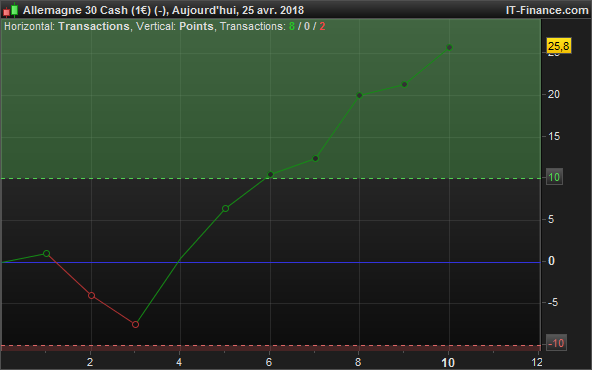Click the 8 label on the horizontal axis
Image resolution: width=592 pixels, height=370 pixels.
coord(358,362)
